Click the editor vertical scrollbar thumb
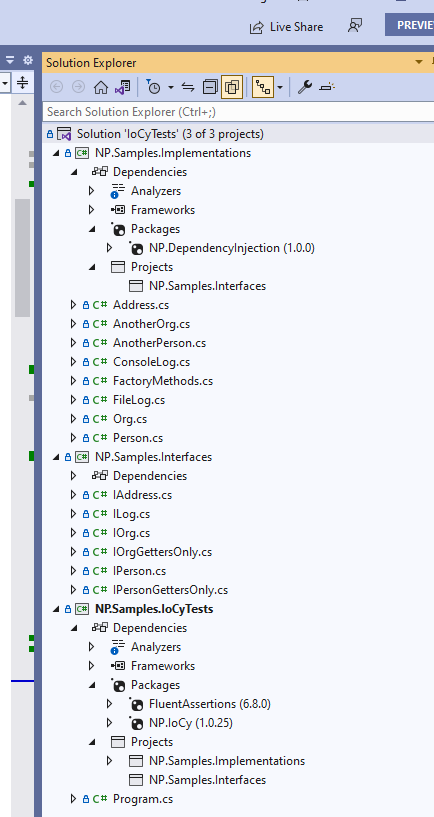This screenshot has height=817, width=434. coord(22,258)
